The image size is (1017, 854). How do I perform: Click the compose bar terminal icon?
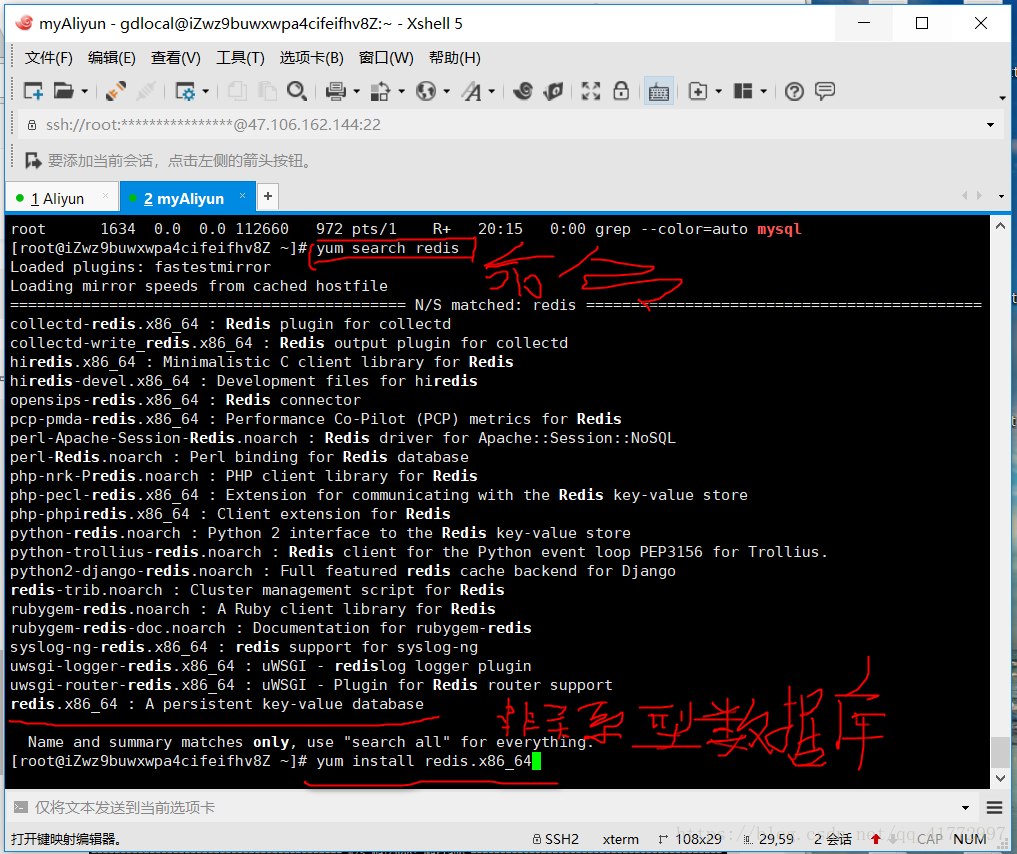[21, 807]
